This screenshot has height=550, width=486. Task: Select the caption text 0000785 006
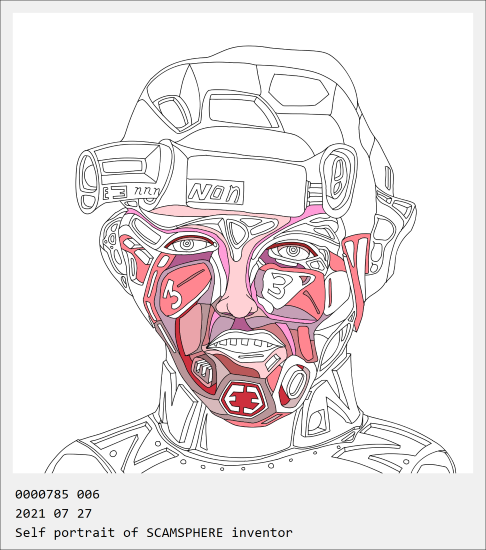(57, 494)
